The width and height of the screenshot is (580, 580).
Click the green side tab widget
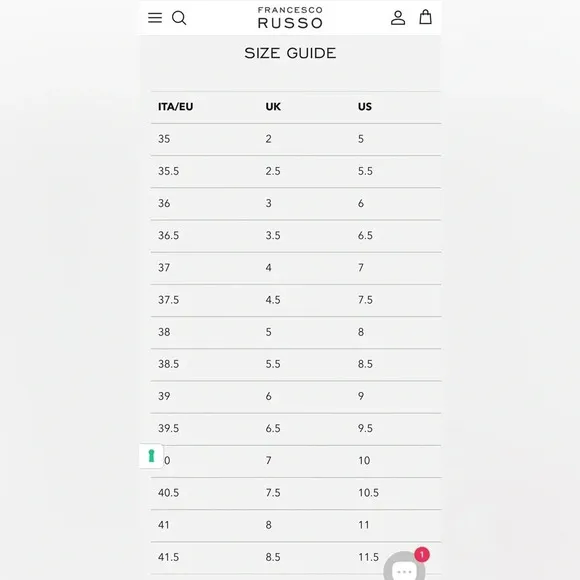coord(151,456)
